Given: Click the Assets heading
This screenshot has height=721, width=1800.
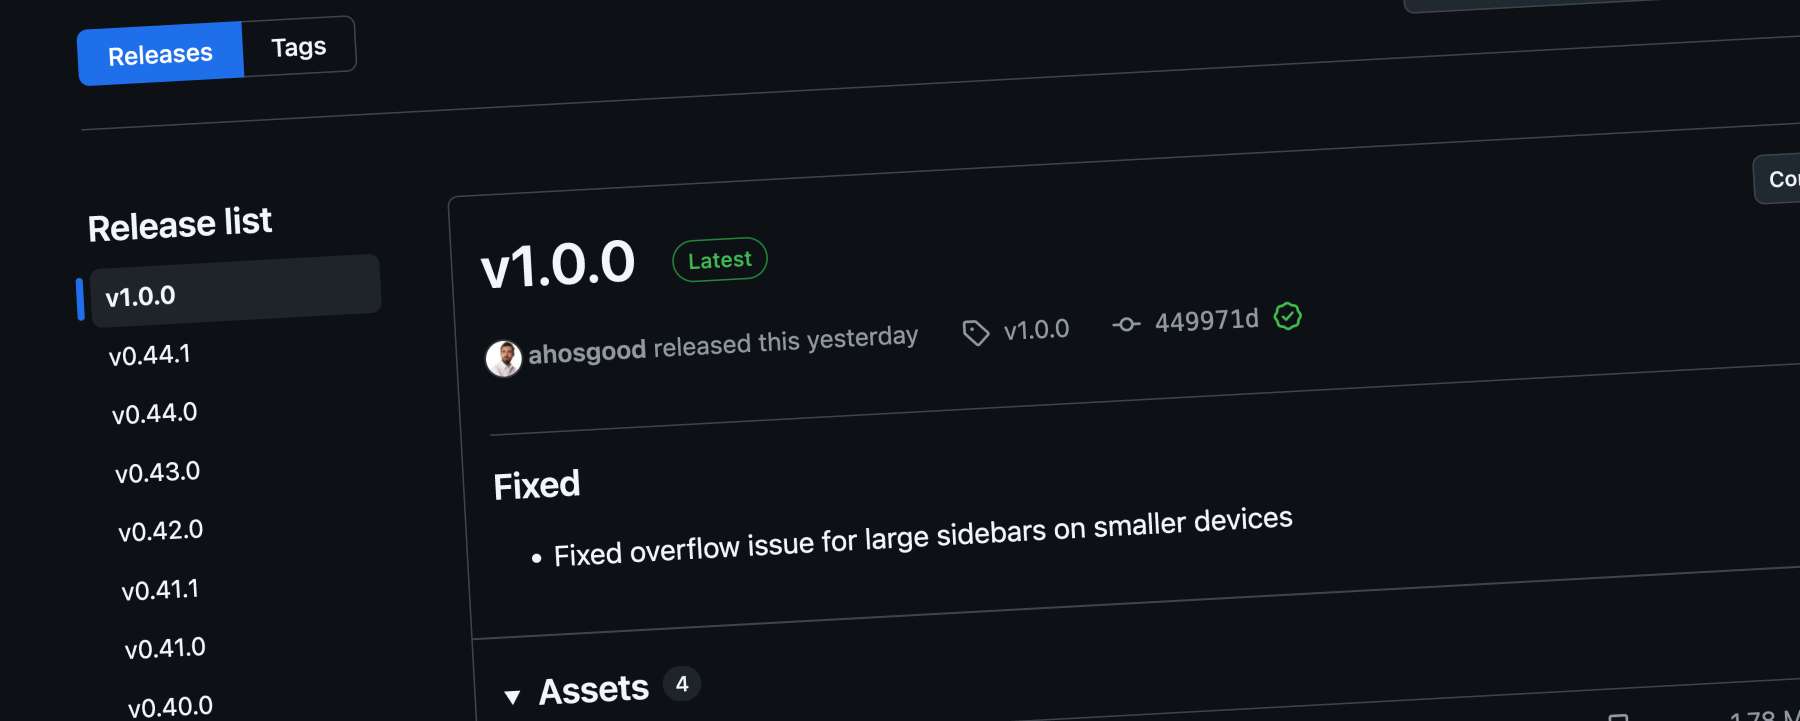Looking at the screenshot, I should pos(594,690).
